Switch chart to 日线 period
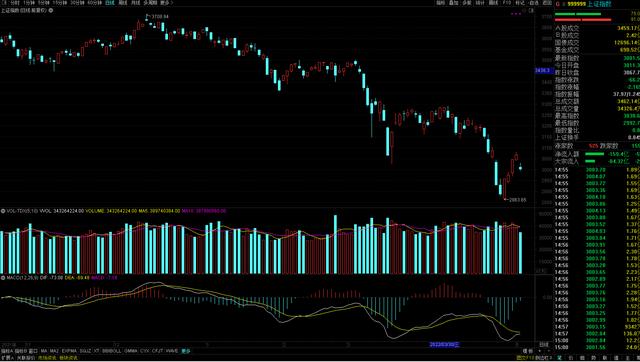This screenshot has width=640, height=362. [x=110, y=3]
